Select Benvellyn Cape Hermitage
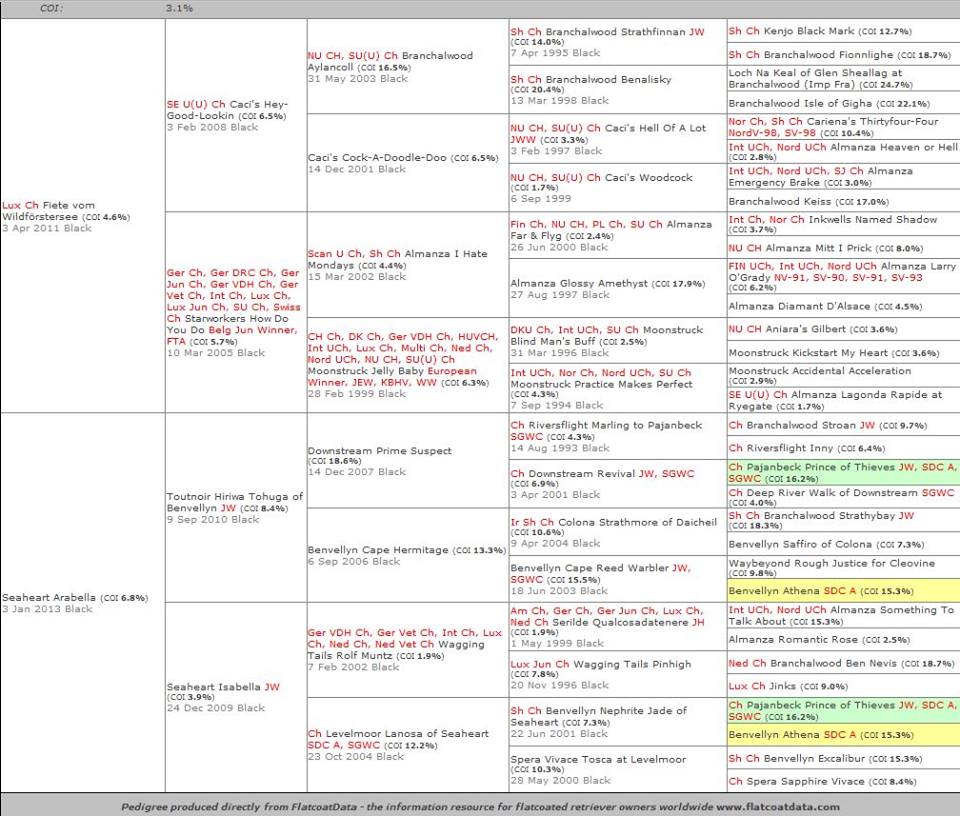The image size is (960, 816). [378, 550]
